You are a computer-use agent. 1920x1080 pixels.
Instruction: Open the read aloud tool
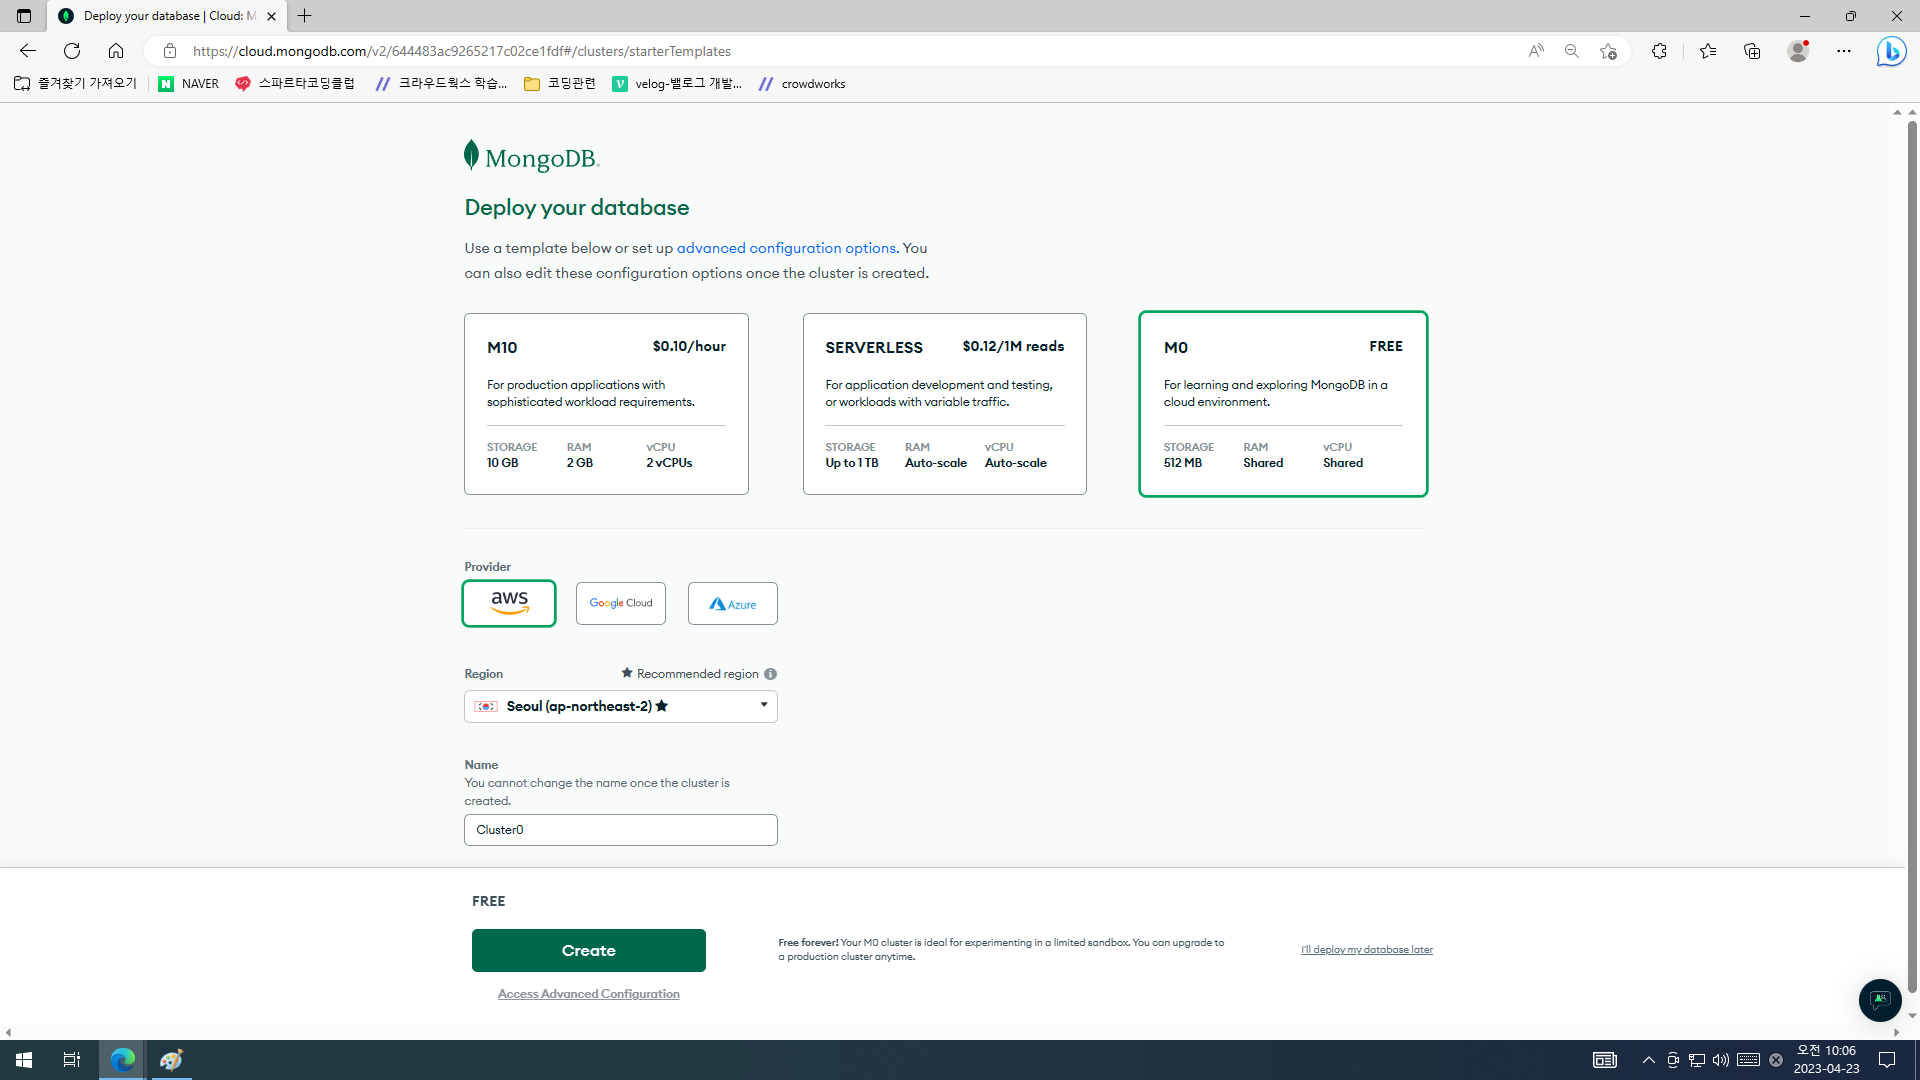pyautogui.click(x=1536, y=51)
